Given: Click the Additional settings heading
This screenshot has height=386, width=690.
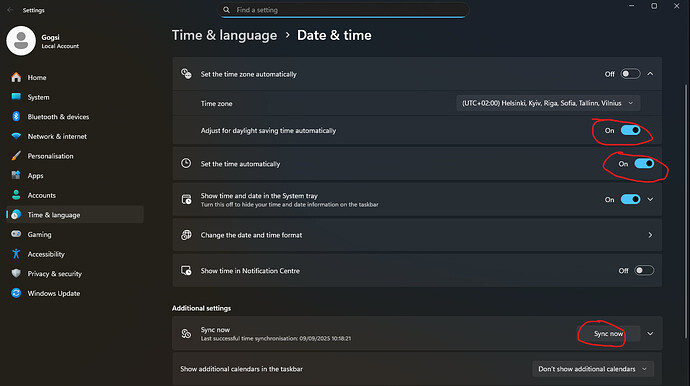Looking at the screenshot, I should click(202, 308).
